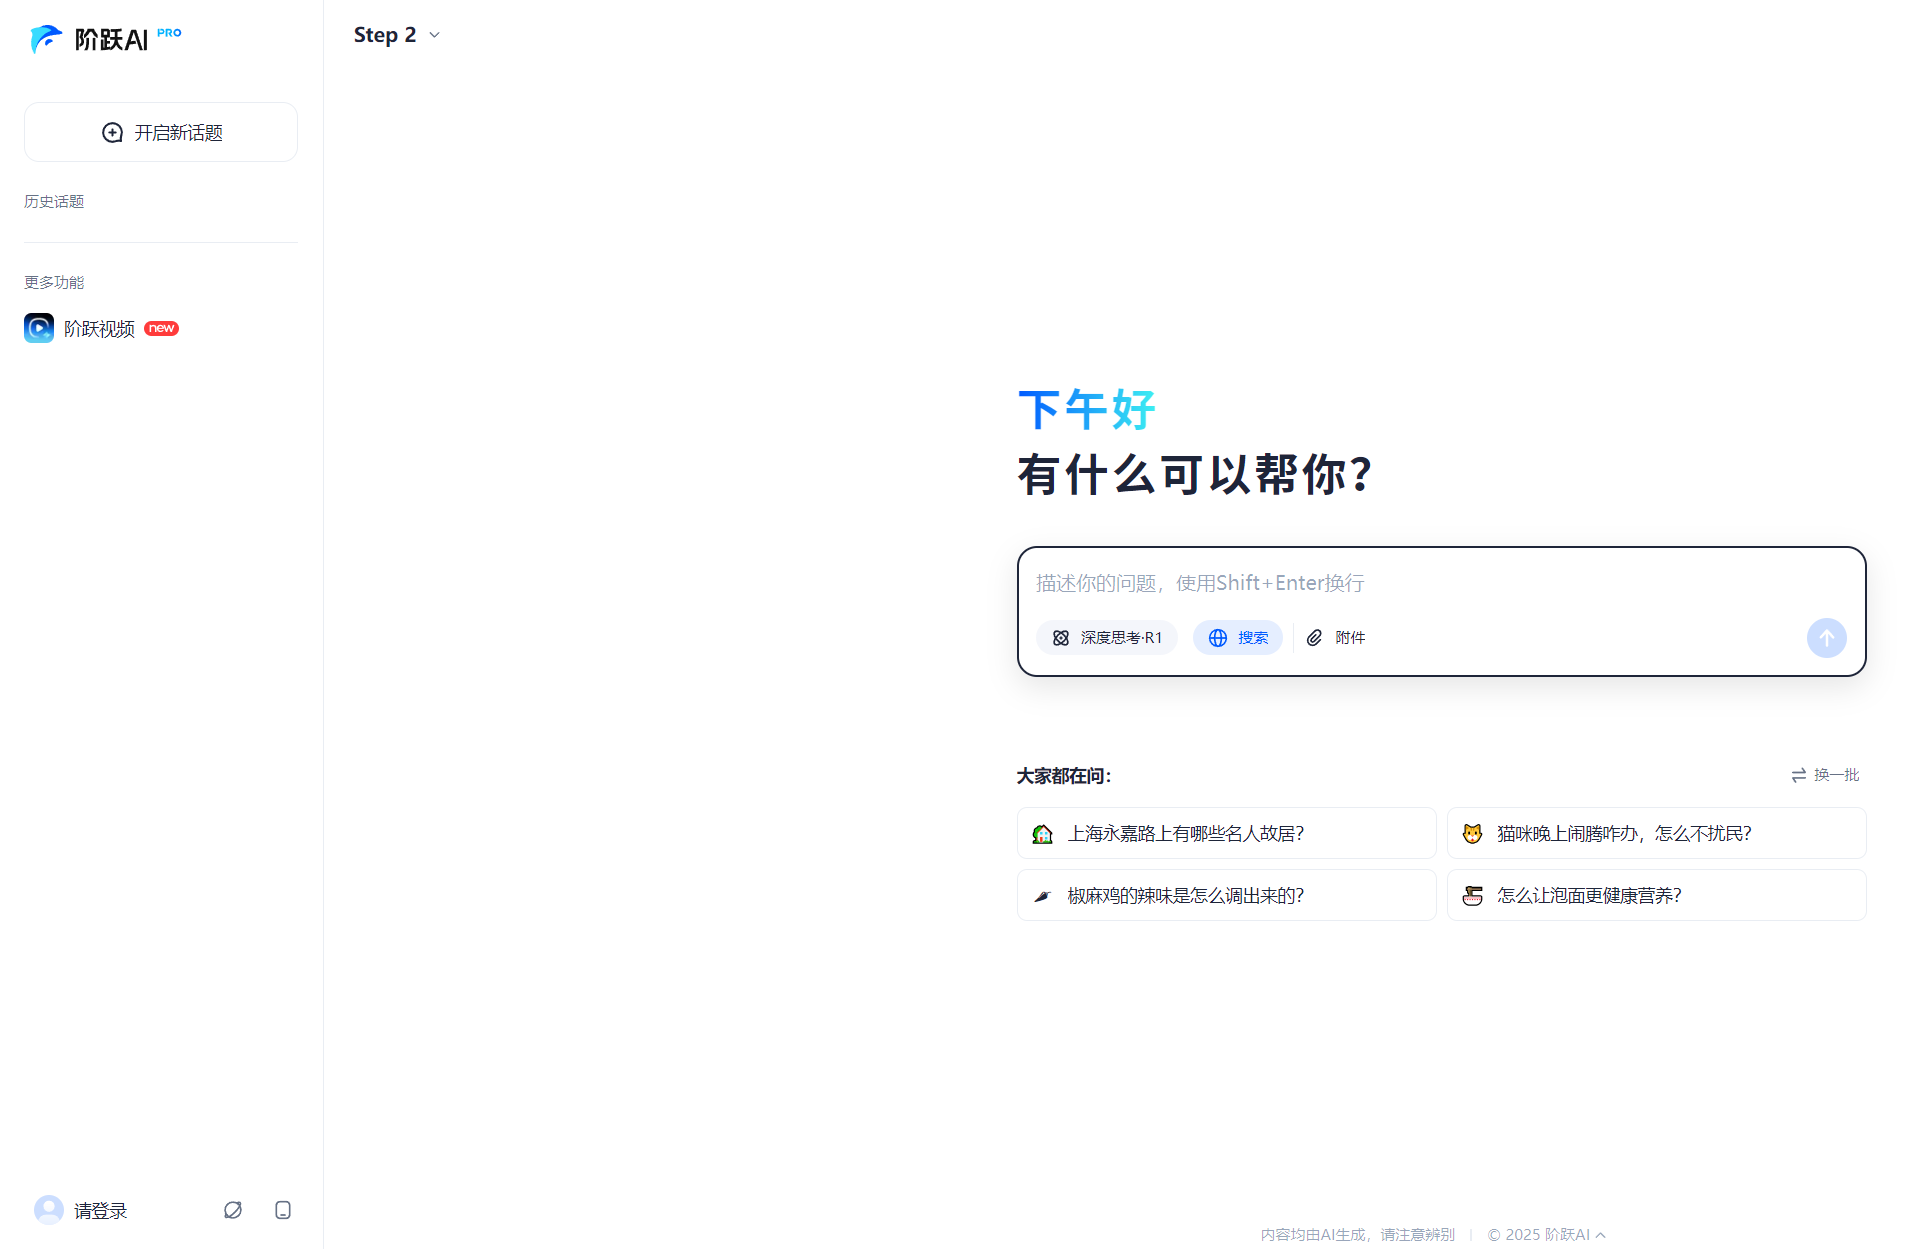Click the user avatar icon
This screenshot has width=1922, height=1249.
[x=48, y=1210]
